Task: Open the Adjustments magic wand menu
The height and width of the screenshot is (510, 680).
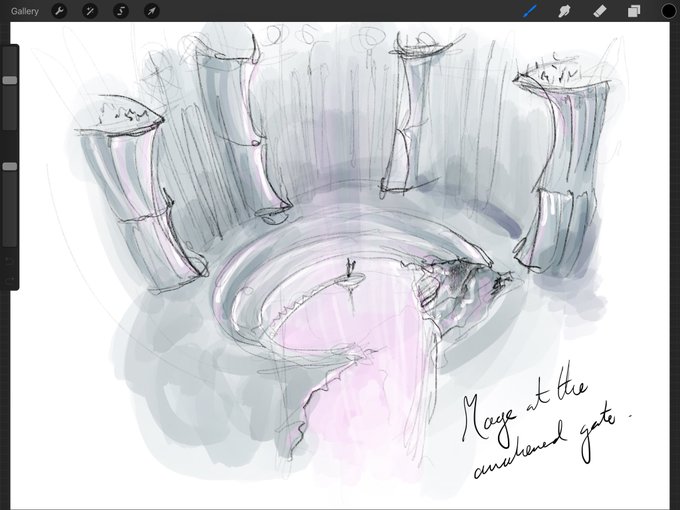Action: coord(90,11)
